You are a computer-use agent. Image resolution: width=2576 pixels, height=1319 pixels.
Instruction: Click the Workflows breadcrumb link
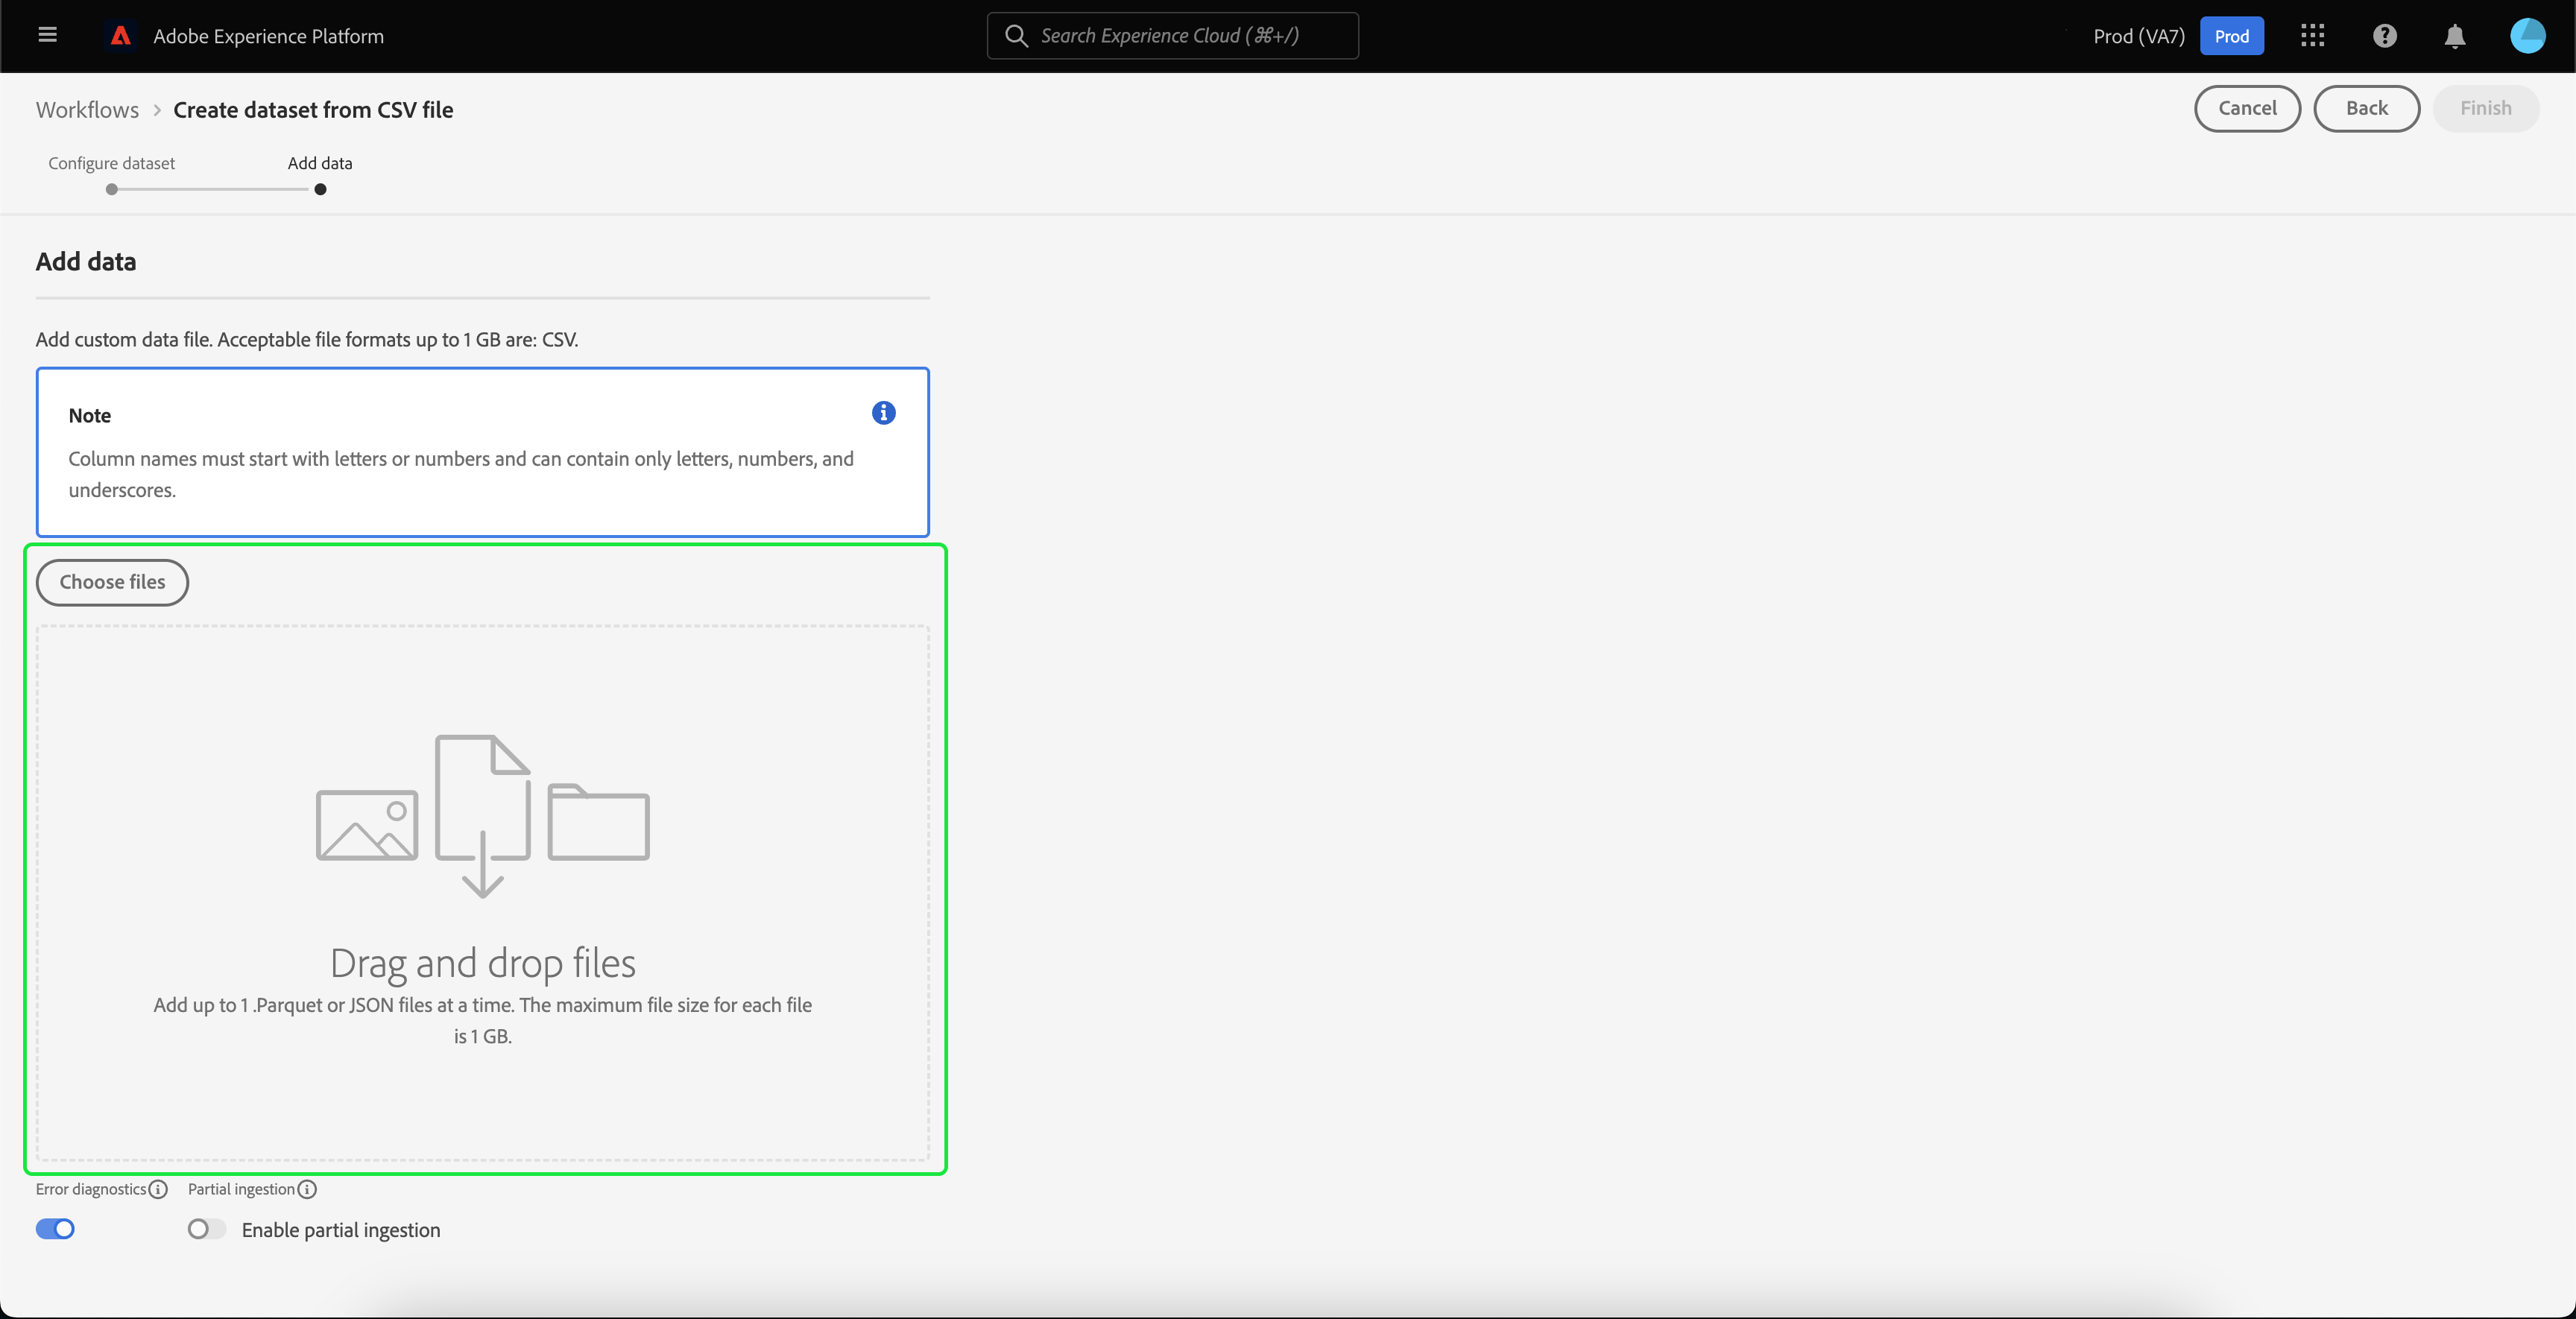coord(87,110)
